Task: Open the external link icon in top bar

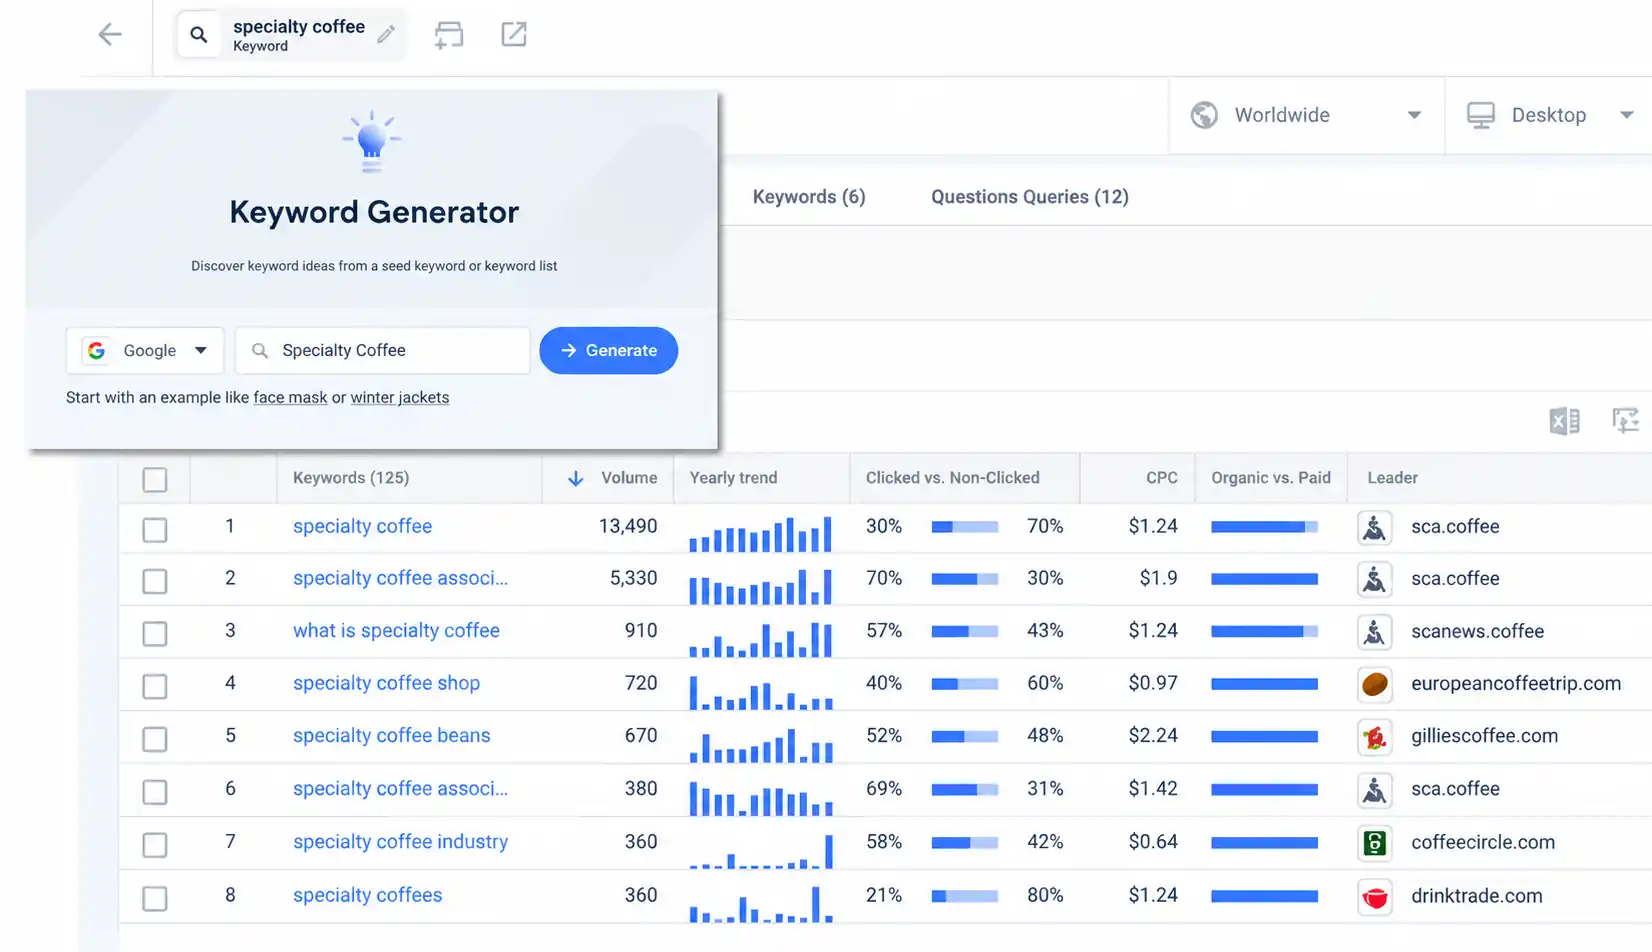Action: click(514, 35)
